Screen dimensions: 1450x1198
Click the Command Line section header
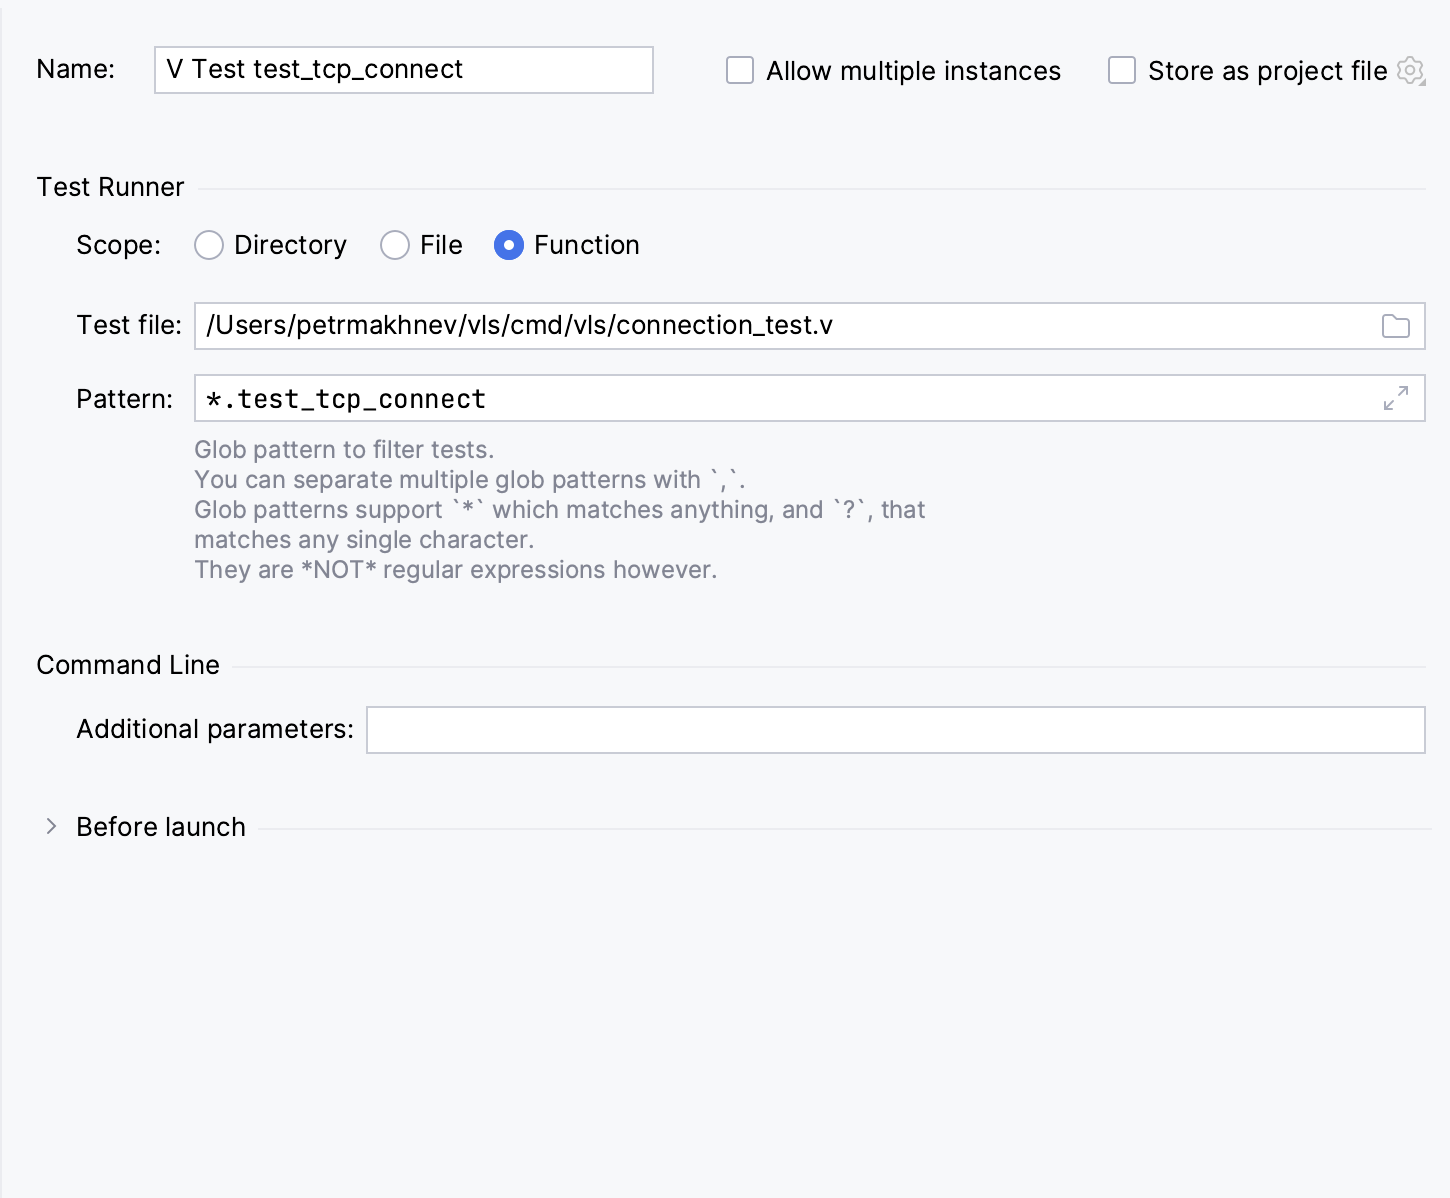click(x=127, y=664)
